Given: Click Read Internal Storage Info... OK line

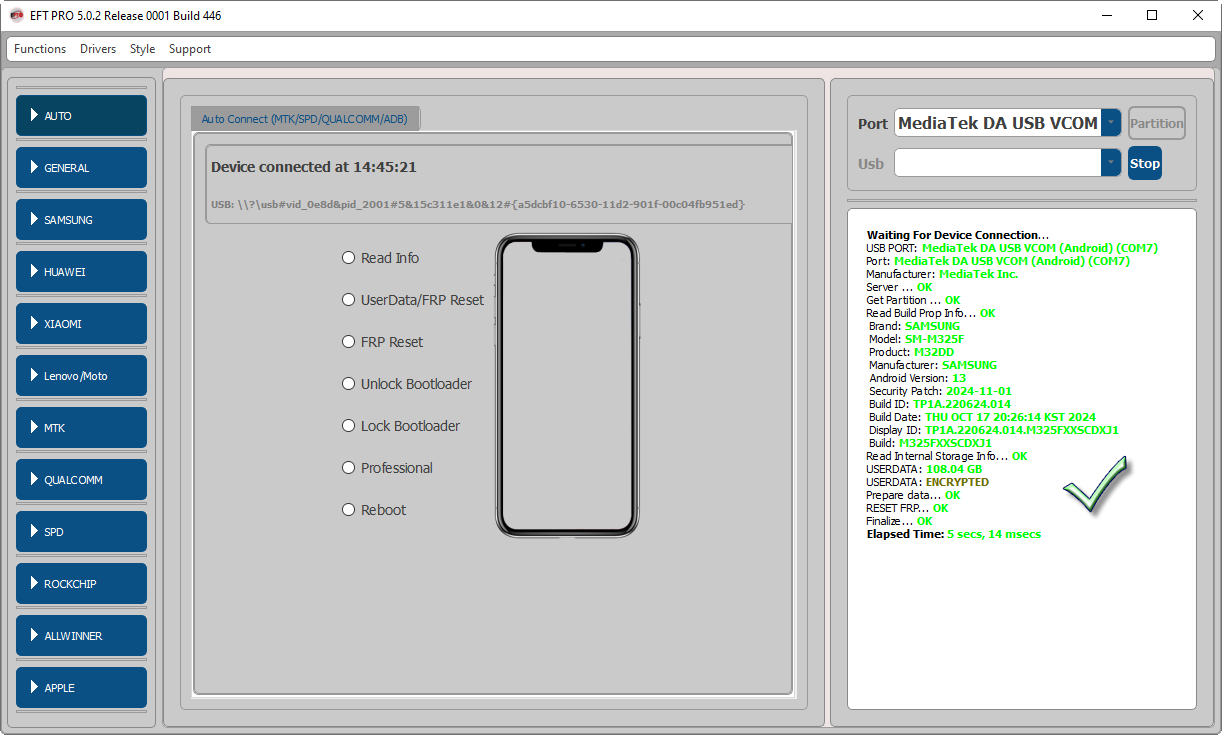Looking at the screenshot, I should pyautogui.click(x=947, y=456).
